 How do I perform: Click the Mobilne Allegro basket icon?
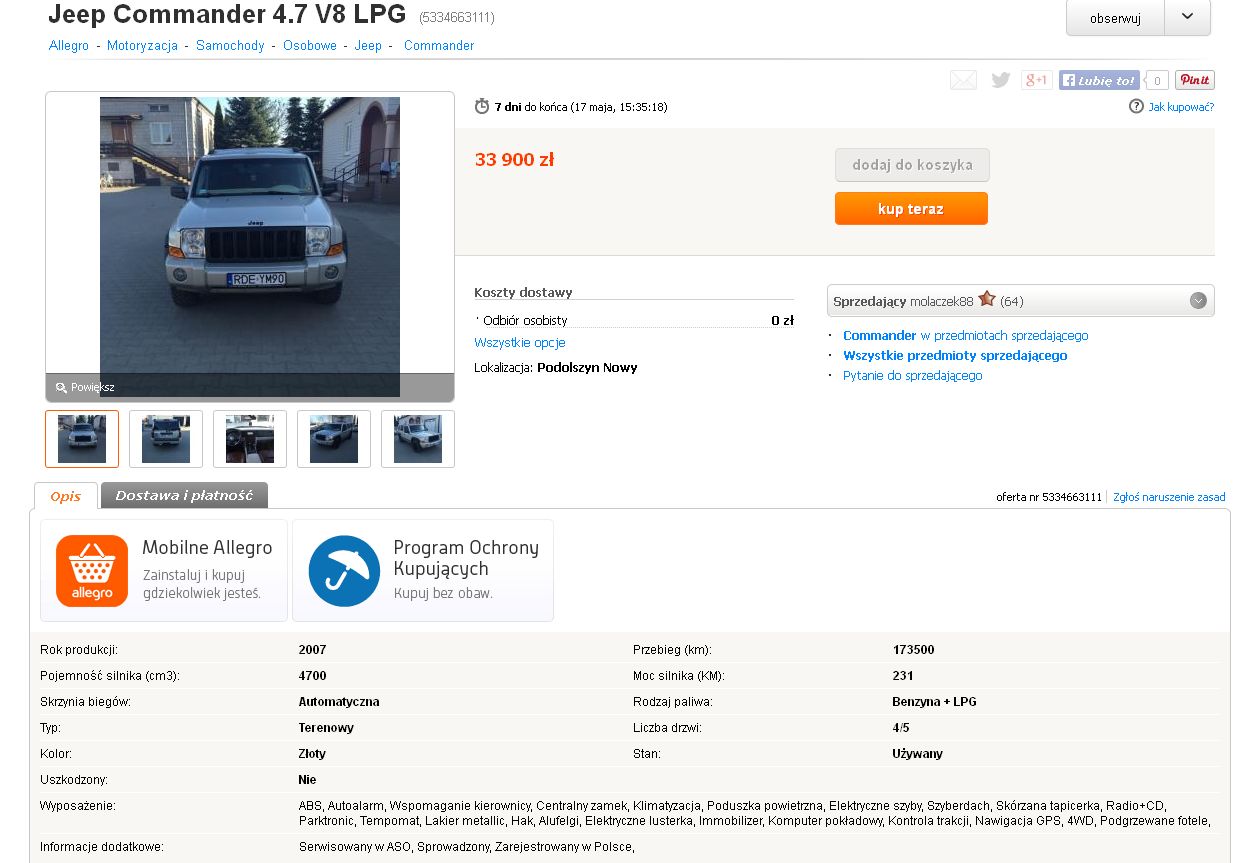(92, 571)
